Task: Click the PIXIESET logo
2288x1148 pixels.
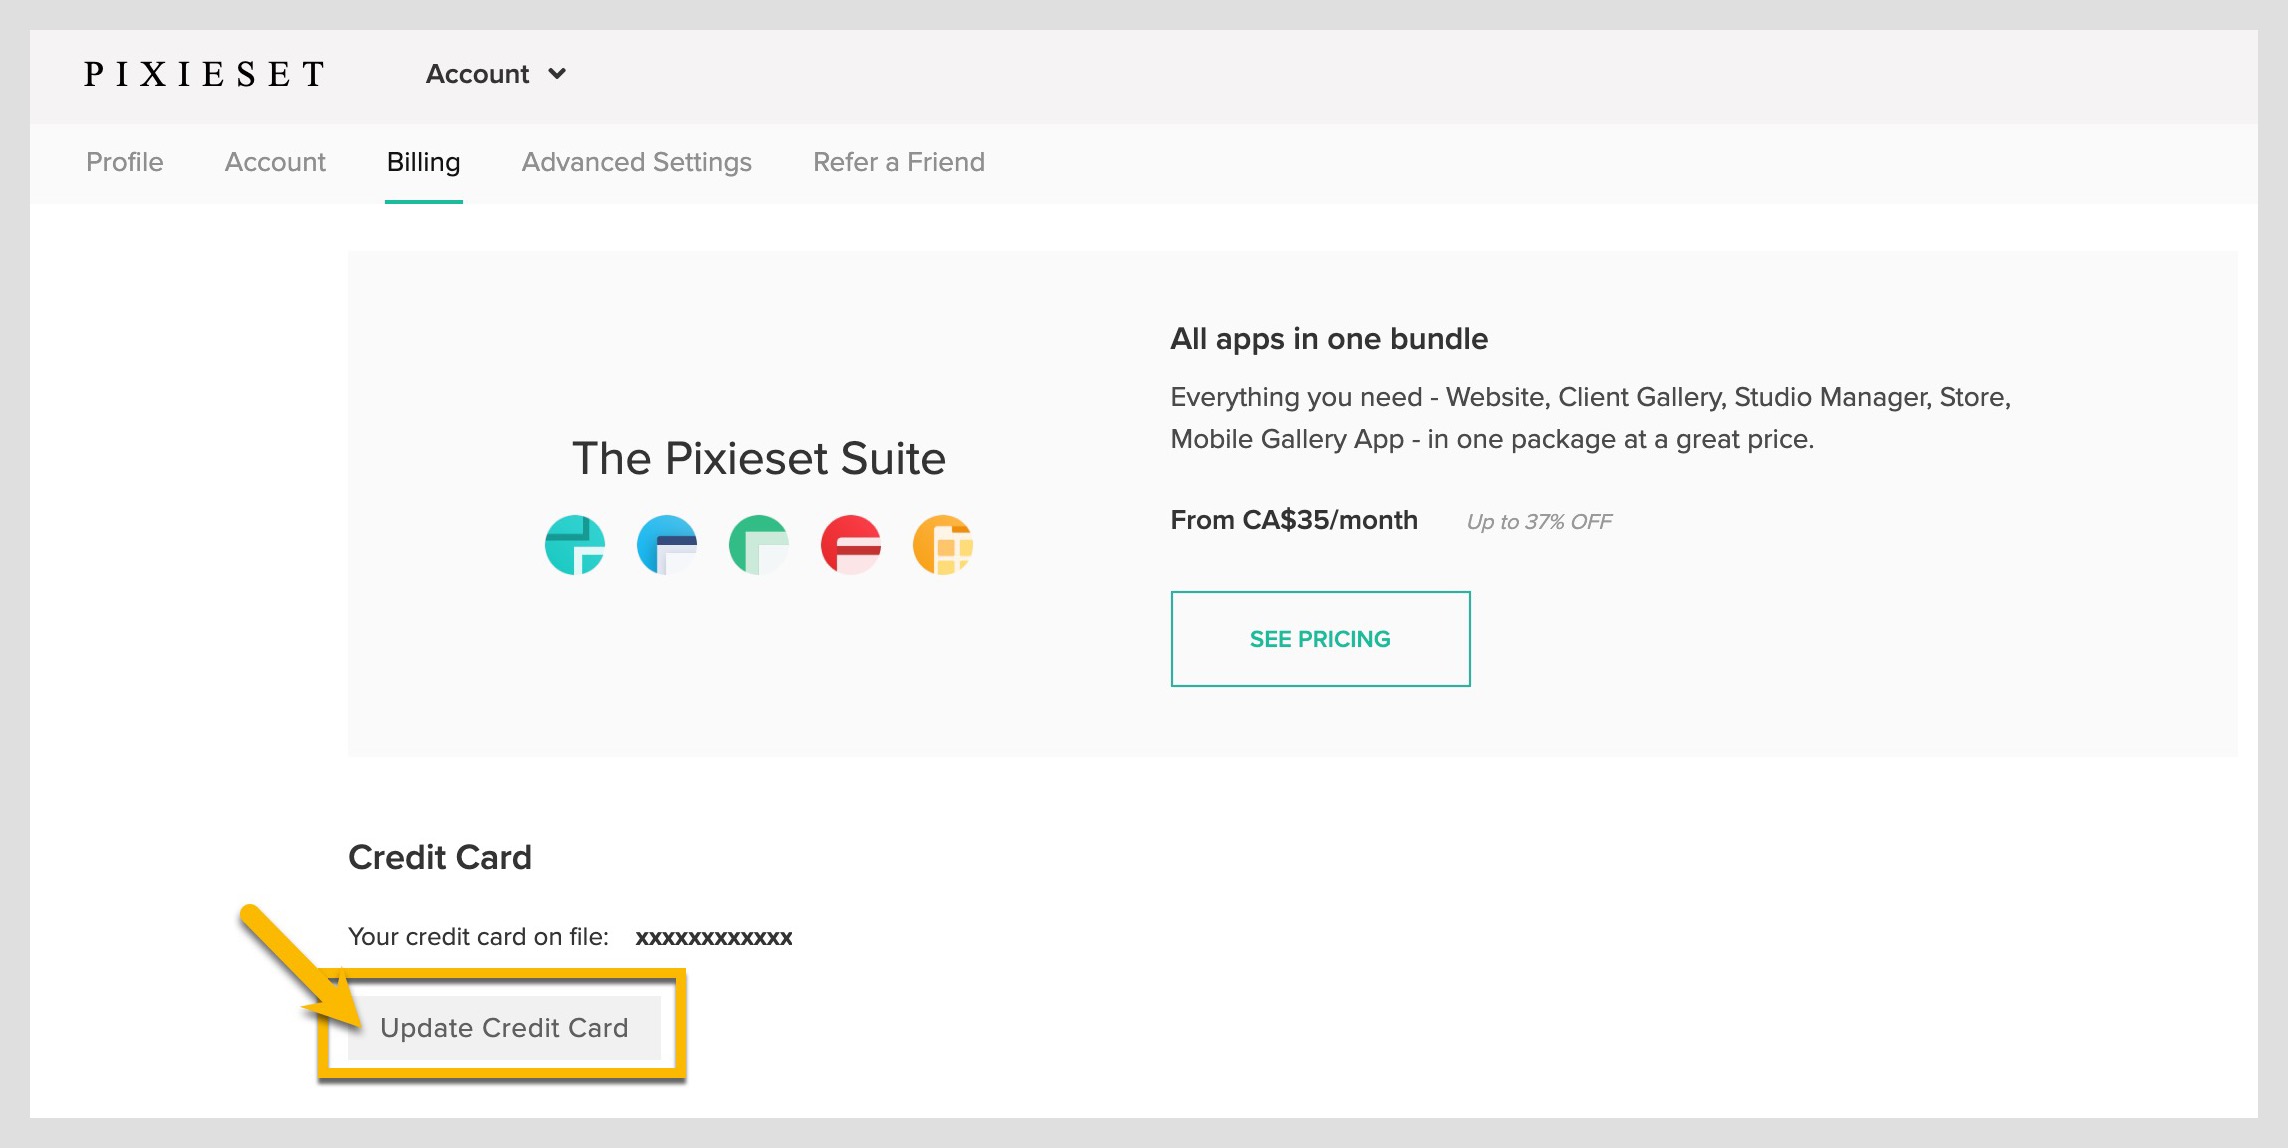Action: pyautogui.click(x=205, y=74)
